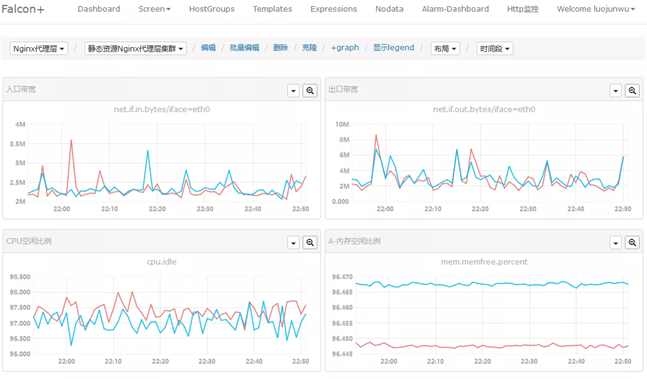Open the Http监控 page
The image size is (647, 379).
pos(523,9)
